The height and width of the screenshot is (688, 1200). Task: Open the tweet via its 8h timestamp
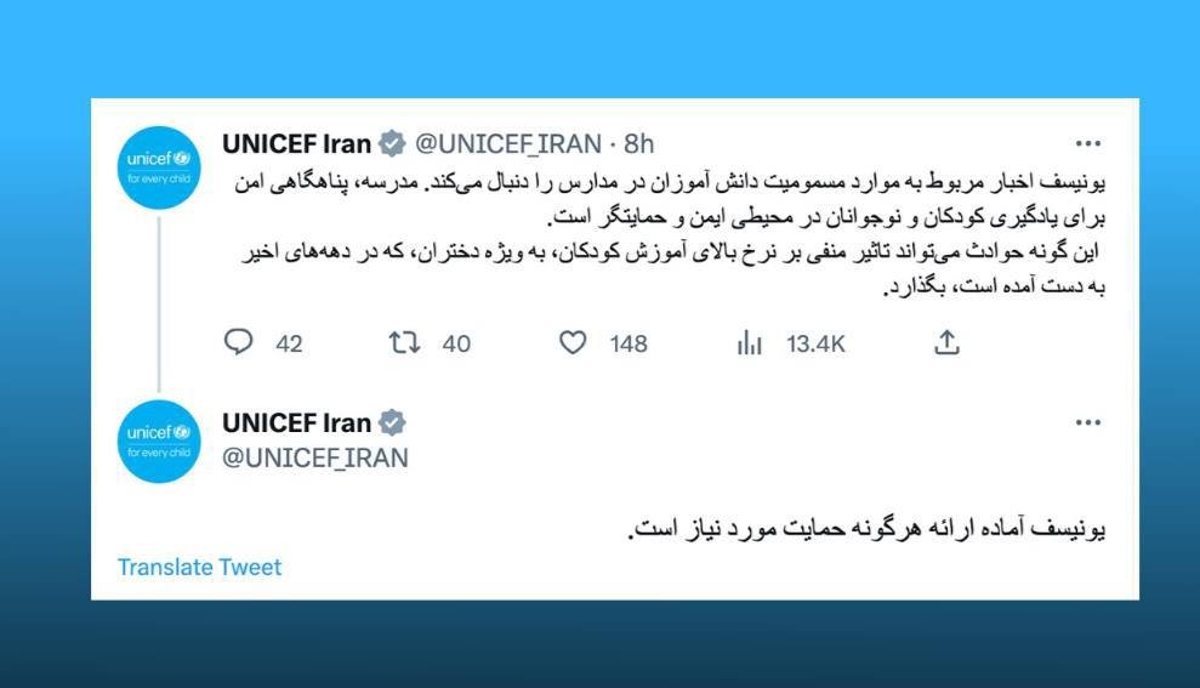pyautogui.click(x=640, y=143)
